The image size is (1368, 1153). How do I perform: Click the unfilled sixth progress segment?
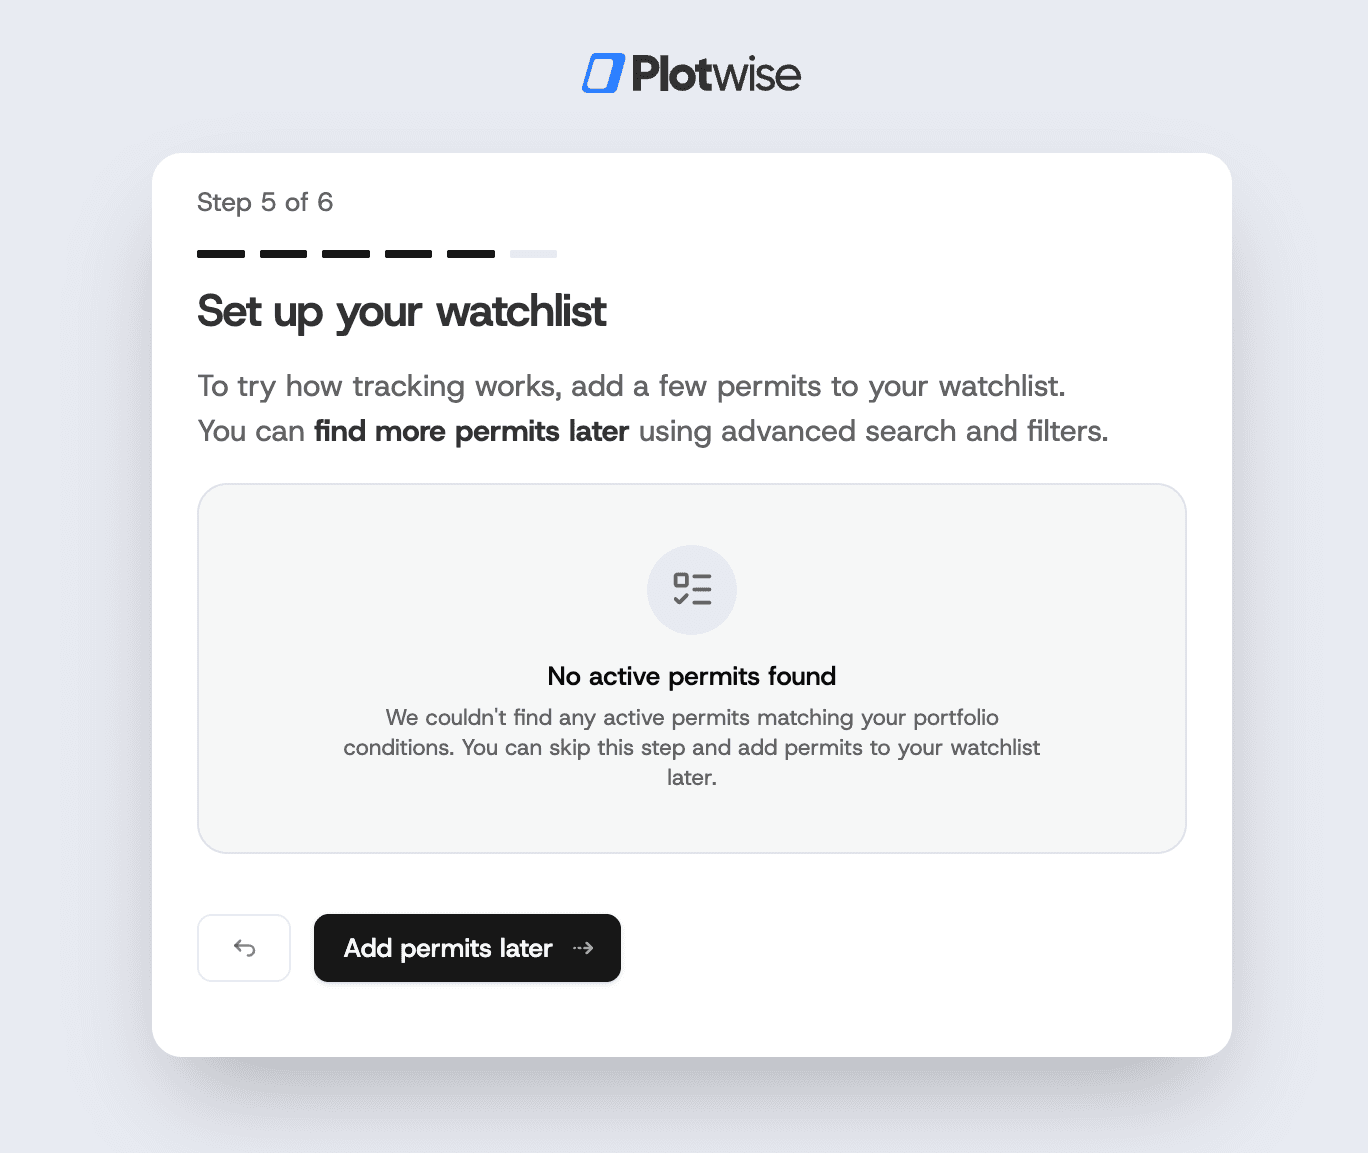click(533, 254)
